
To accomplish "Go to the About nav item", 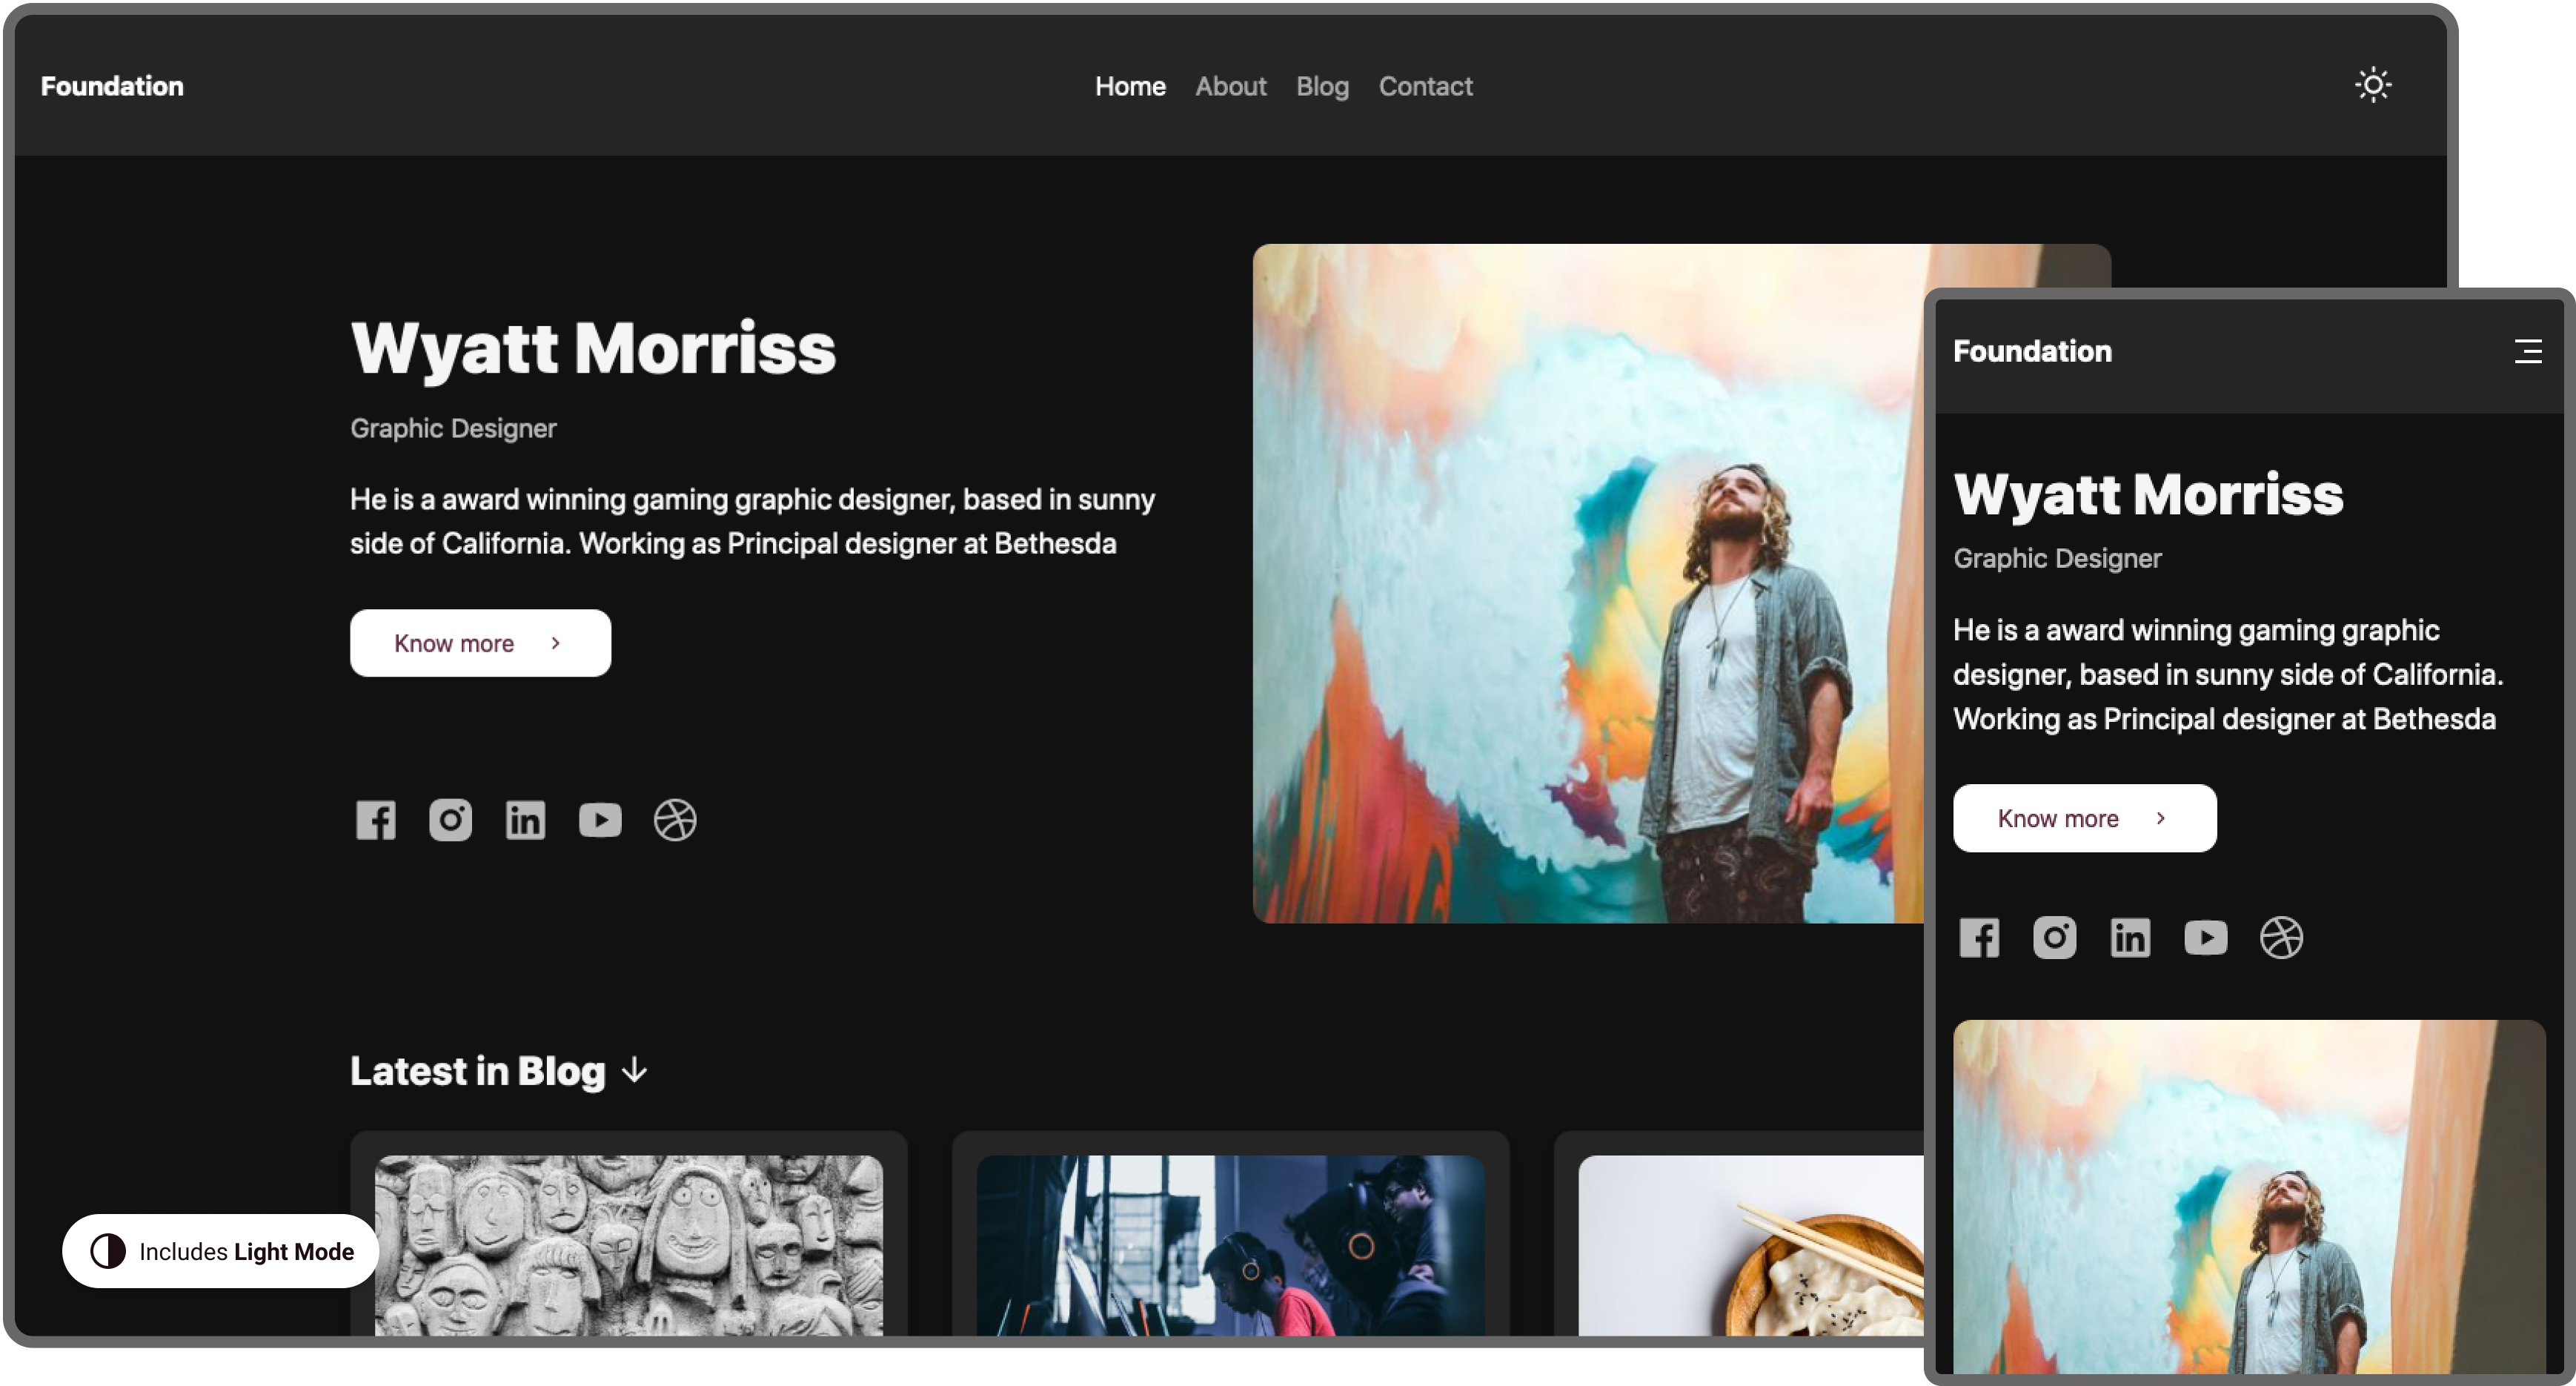I will (x=1230, y=86).
